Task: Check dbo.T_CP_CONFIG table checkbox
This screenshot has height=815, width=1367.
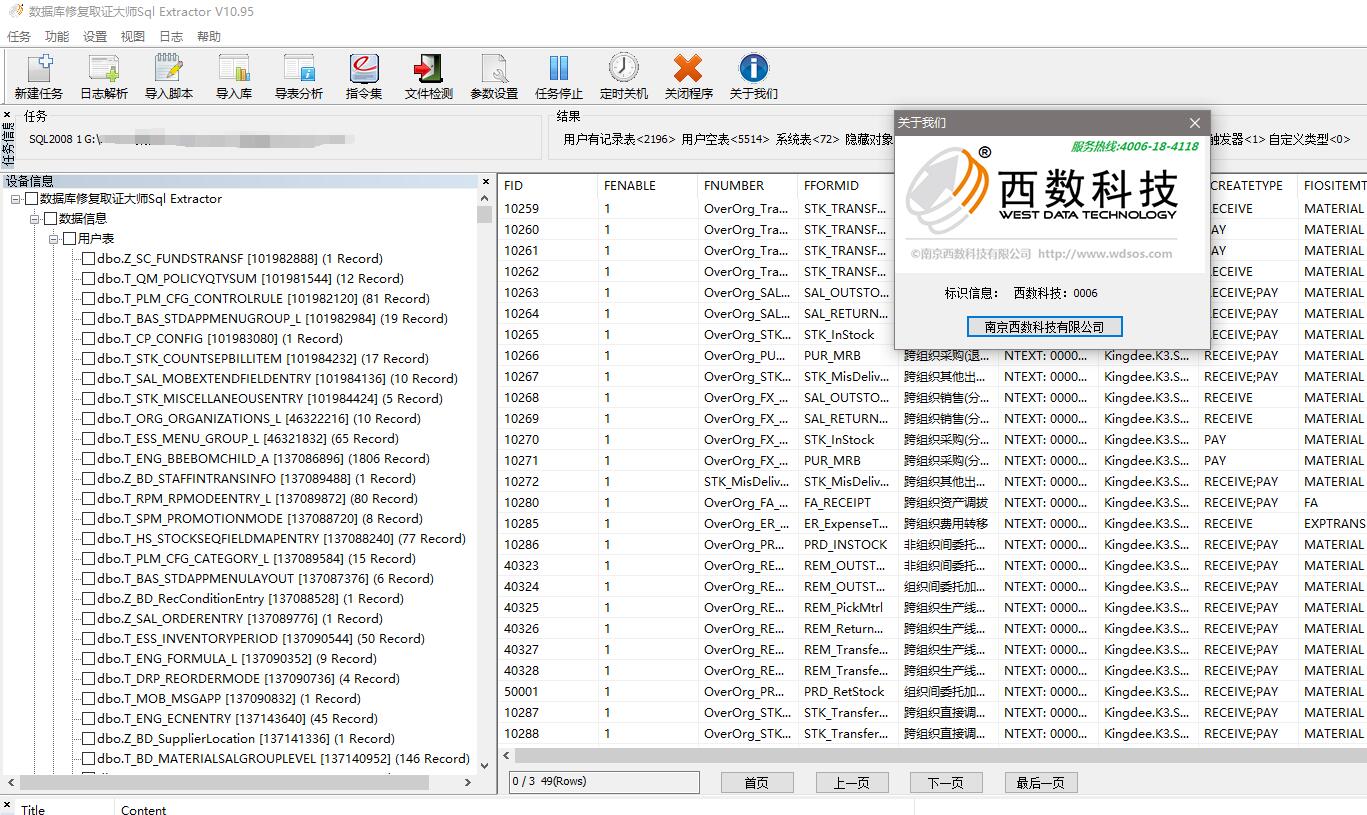Action: [x=88, y=339]
